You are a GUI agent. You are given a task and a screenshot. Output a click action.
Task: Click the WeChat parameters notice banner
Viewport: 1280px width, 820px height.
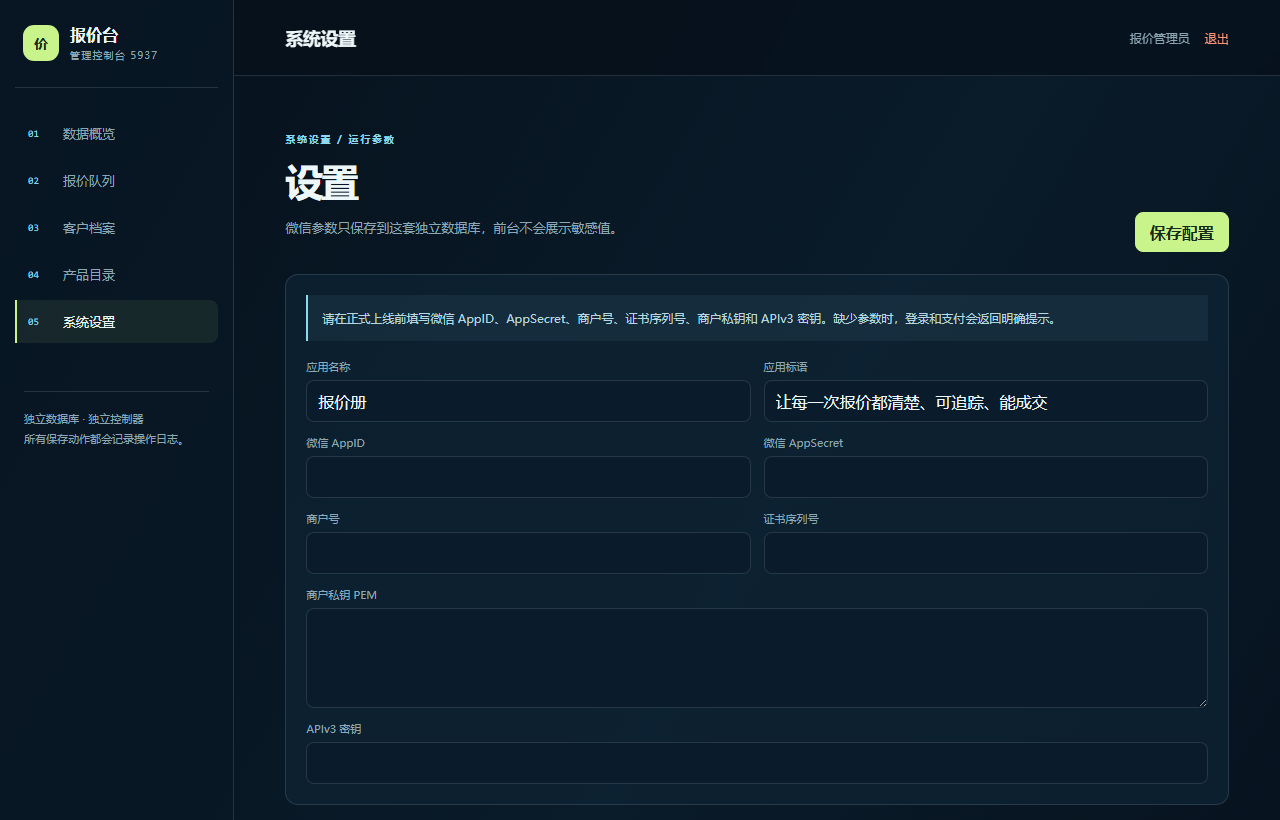pyautogui.click(x=757, y=318)
